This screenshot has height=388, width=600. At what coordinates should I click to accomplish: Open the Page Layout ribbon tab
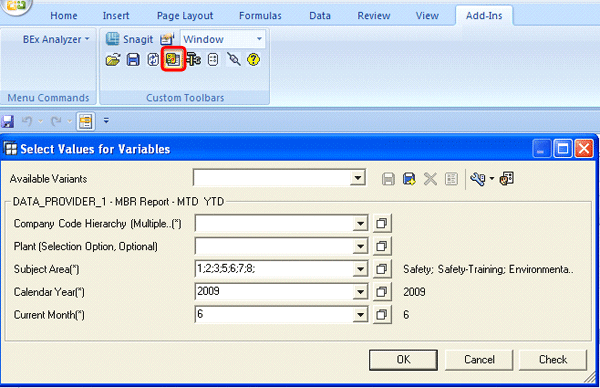point(185,16)
